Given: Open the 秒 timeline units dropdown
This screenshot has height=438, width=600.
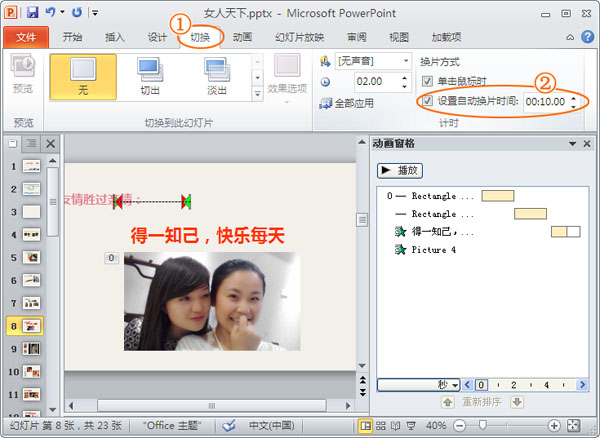Looking at the screenshot, I should tap(419, 385).
